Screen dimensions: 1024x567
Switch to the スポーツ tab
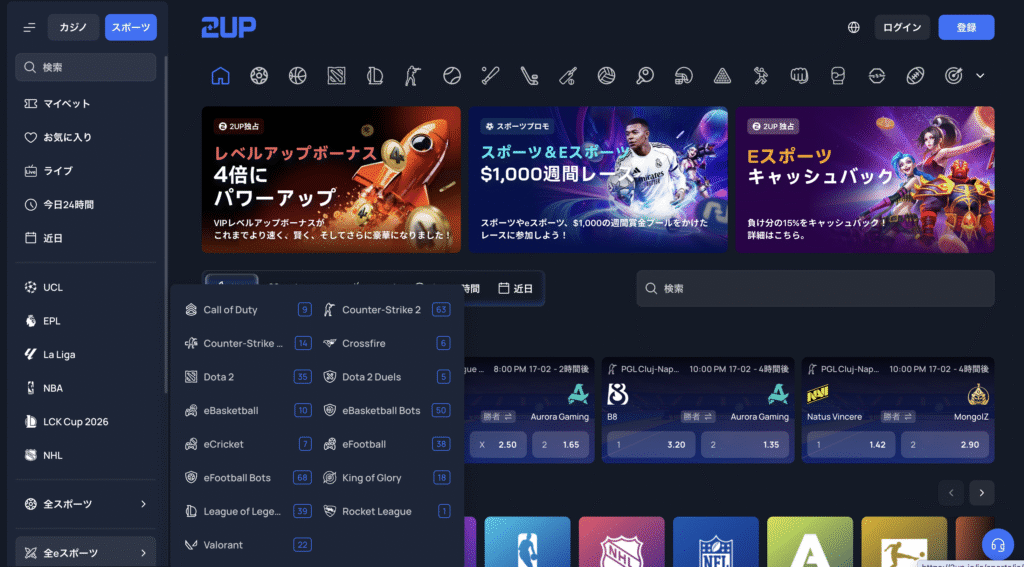coord(131,27)
